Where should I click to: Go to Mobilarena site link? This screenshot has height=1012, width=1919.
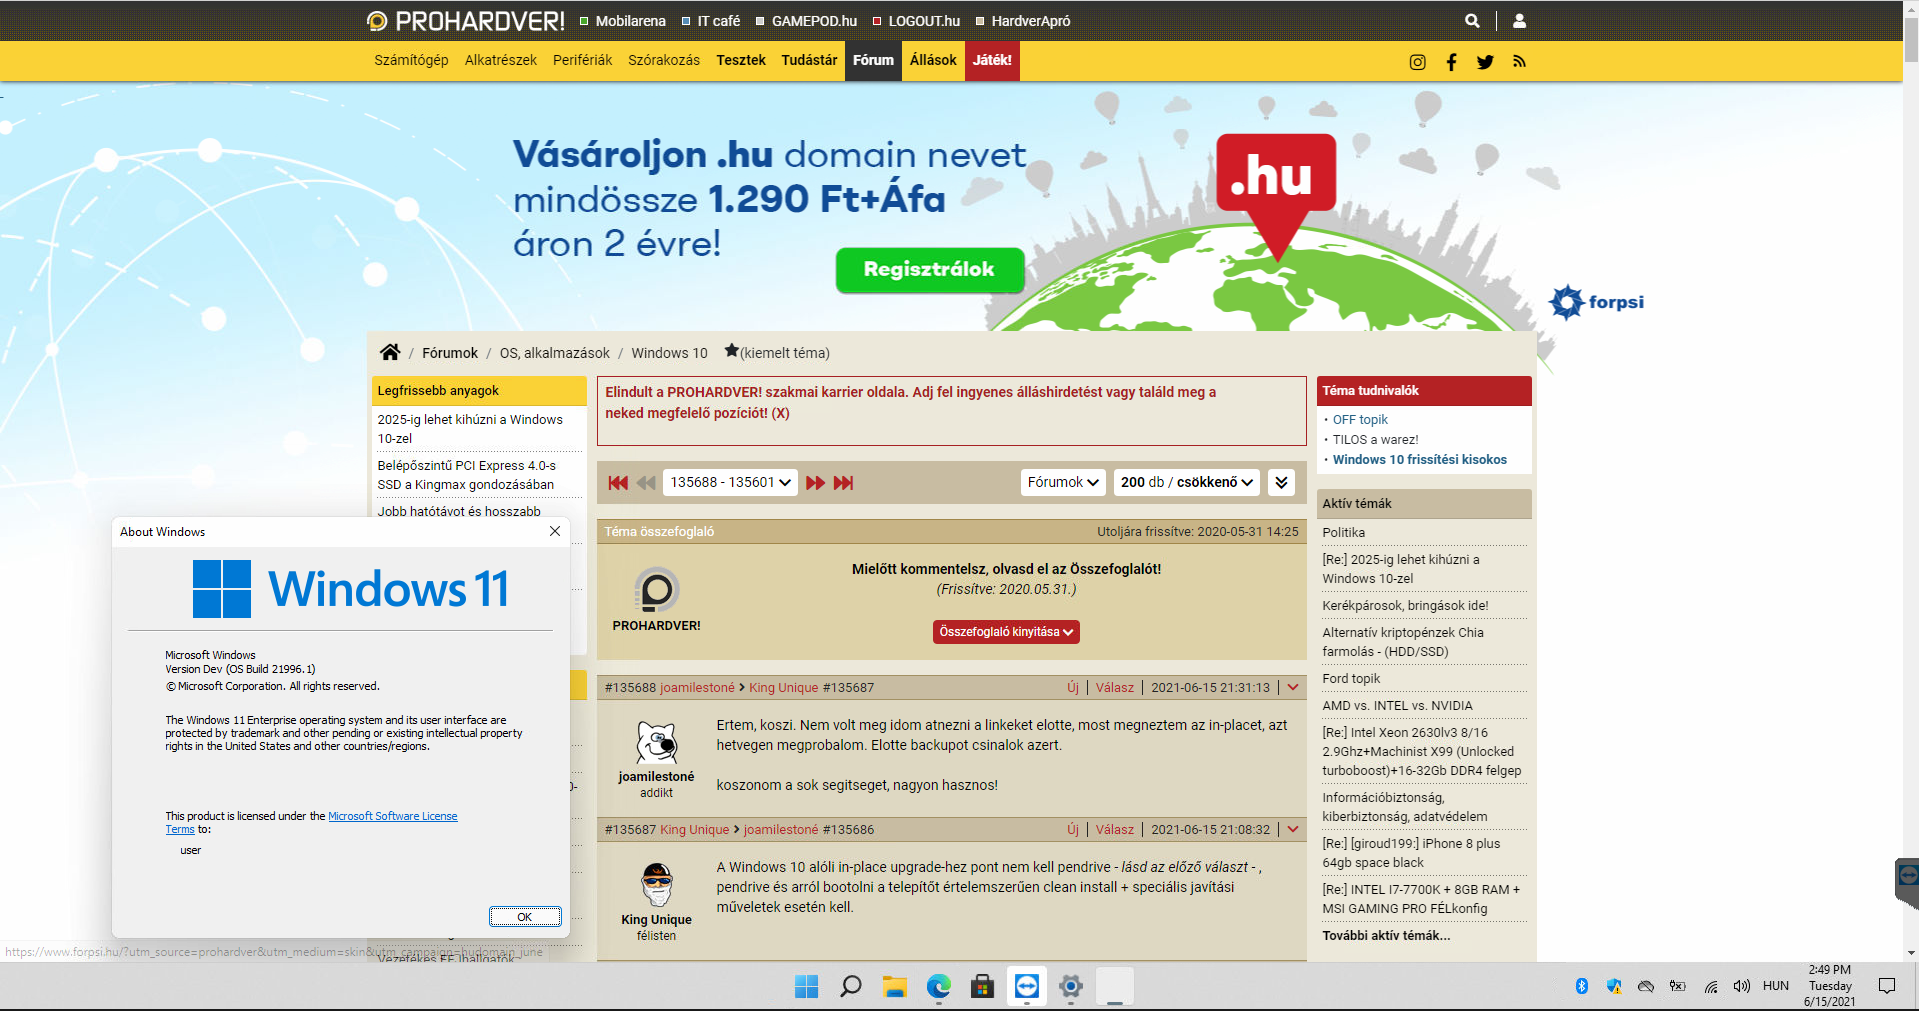pos(622,21)
